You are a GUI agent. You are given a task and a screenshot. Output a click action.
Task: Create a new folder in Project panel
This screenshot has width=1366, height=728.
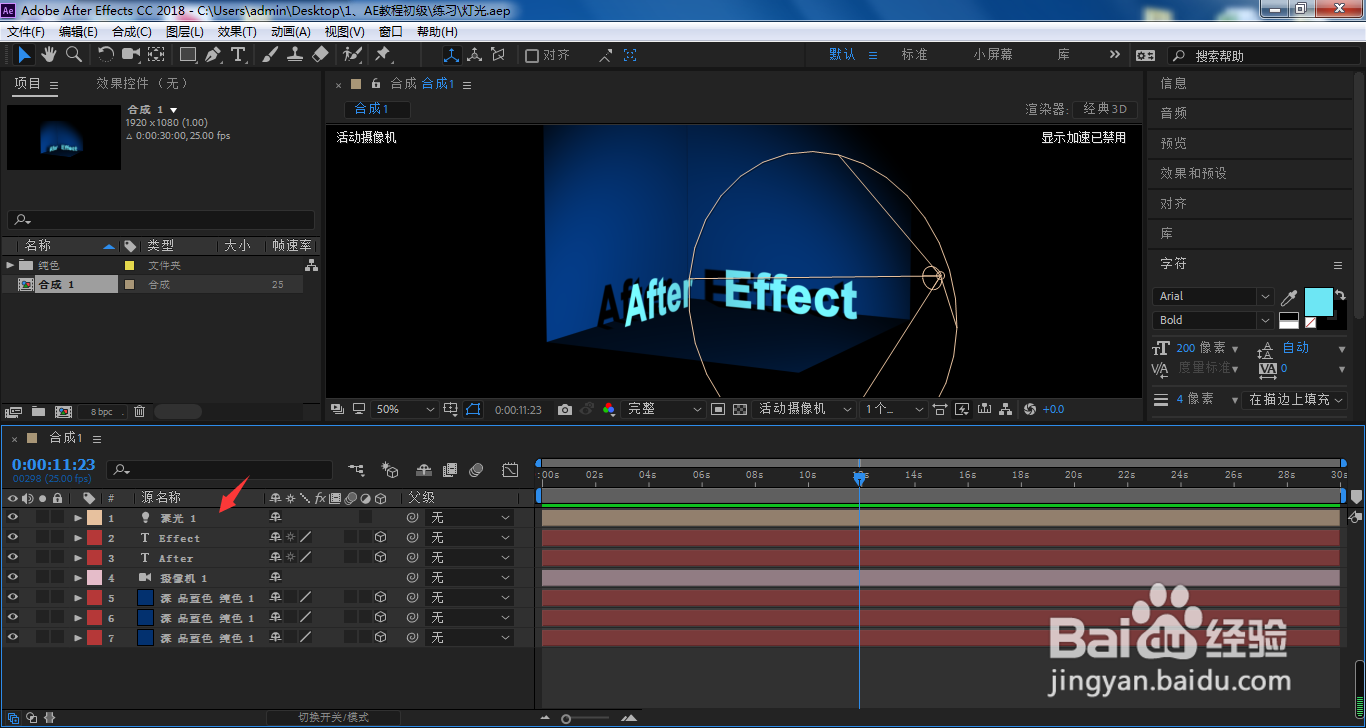38,411
